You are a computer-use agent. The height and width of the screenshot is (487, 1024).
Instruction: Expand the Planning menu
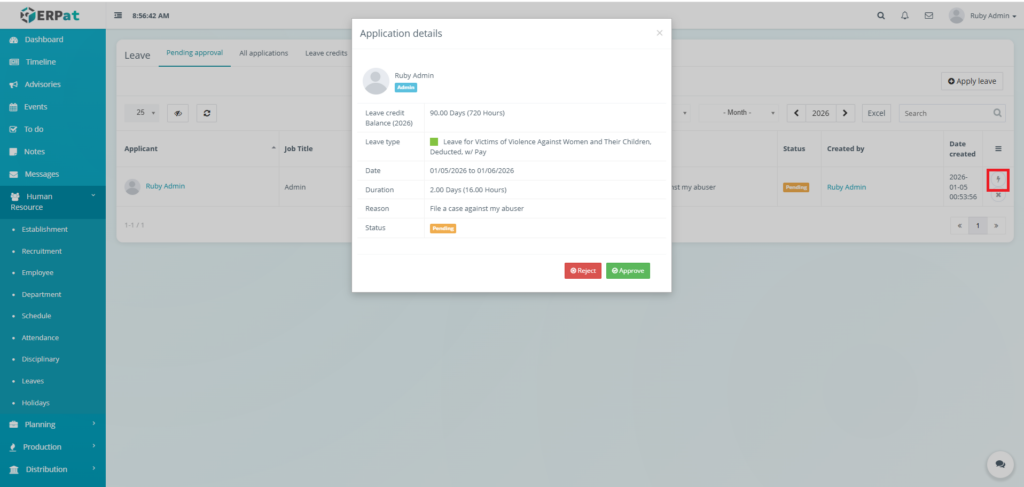[53, 424]
